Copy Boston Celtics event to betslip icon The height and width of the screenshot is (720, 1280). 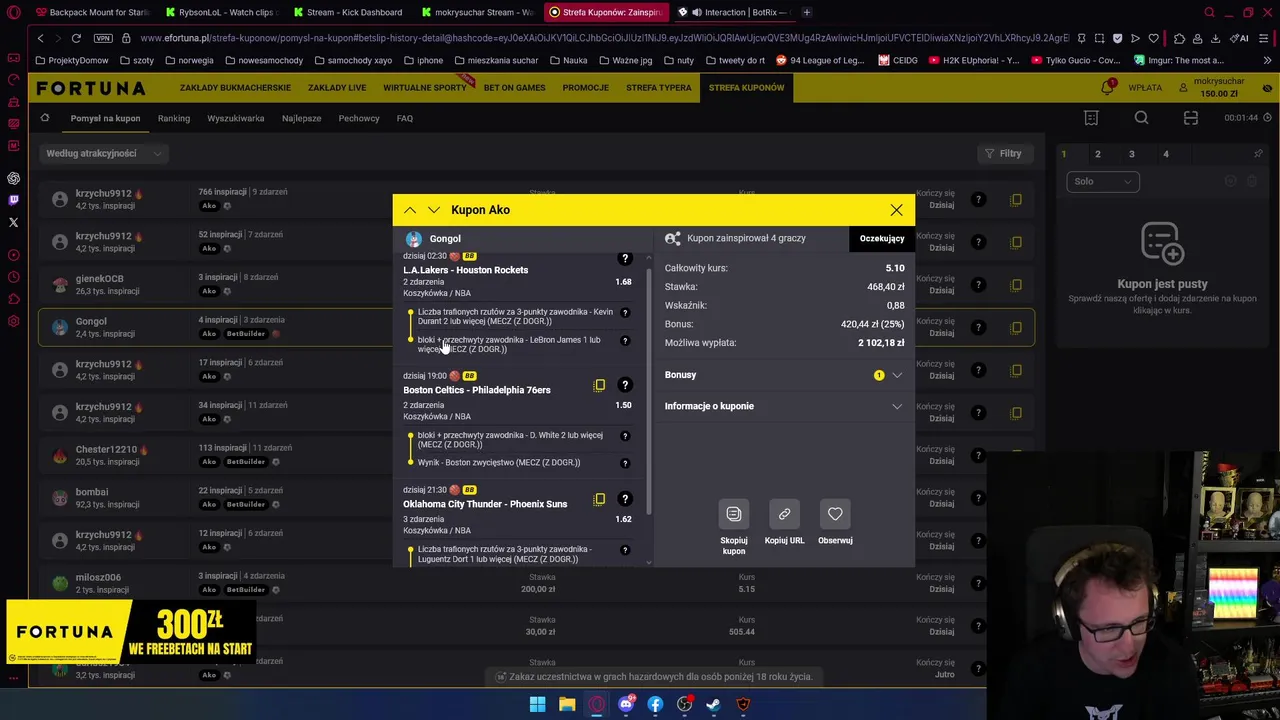tap(599, 385)
